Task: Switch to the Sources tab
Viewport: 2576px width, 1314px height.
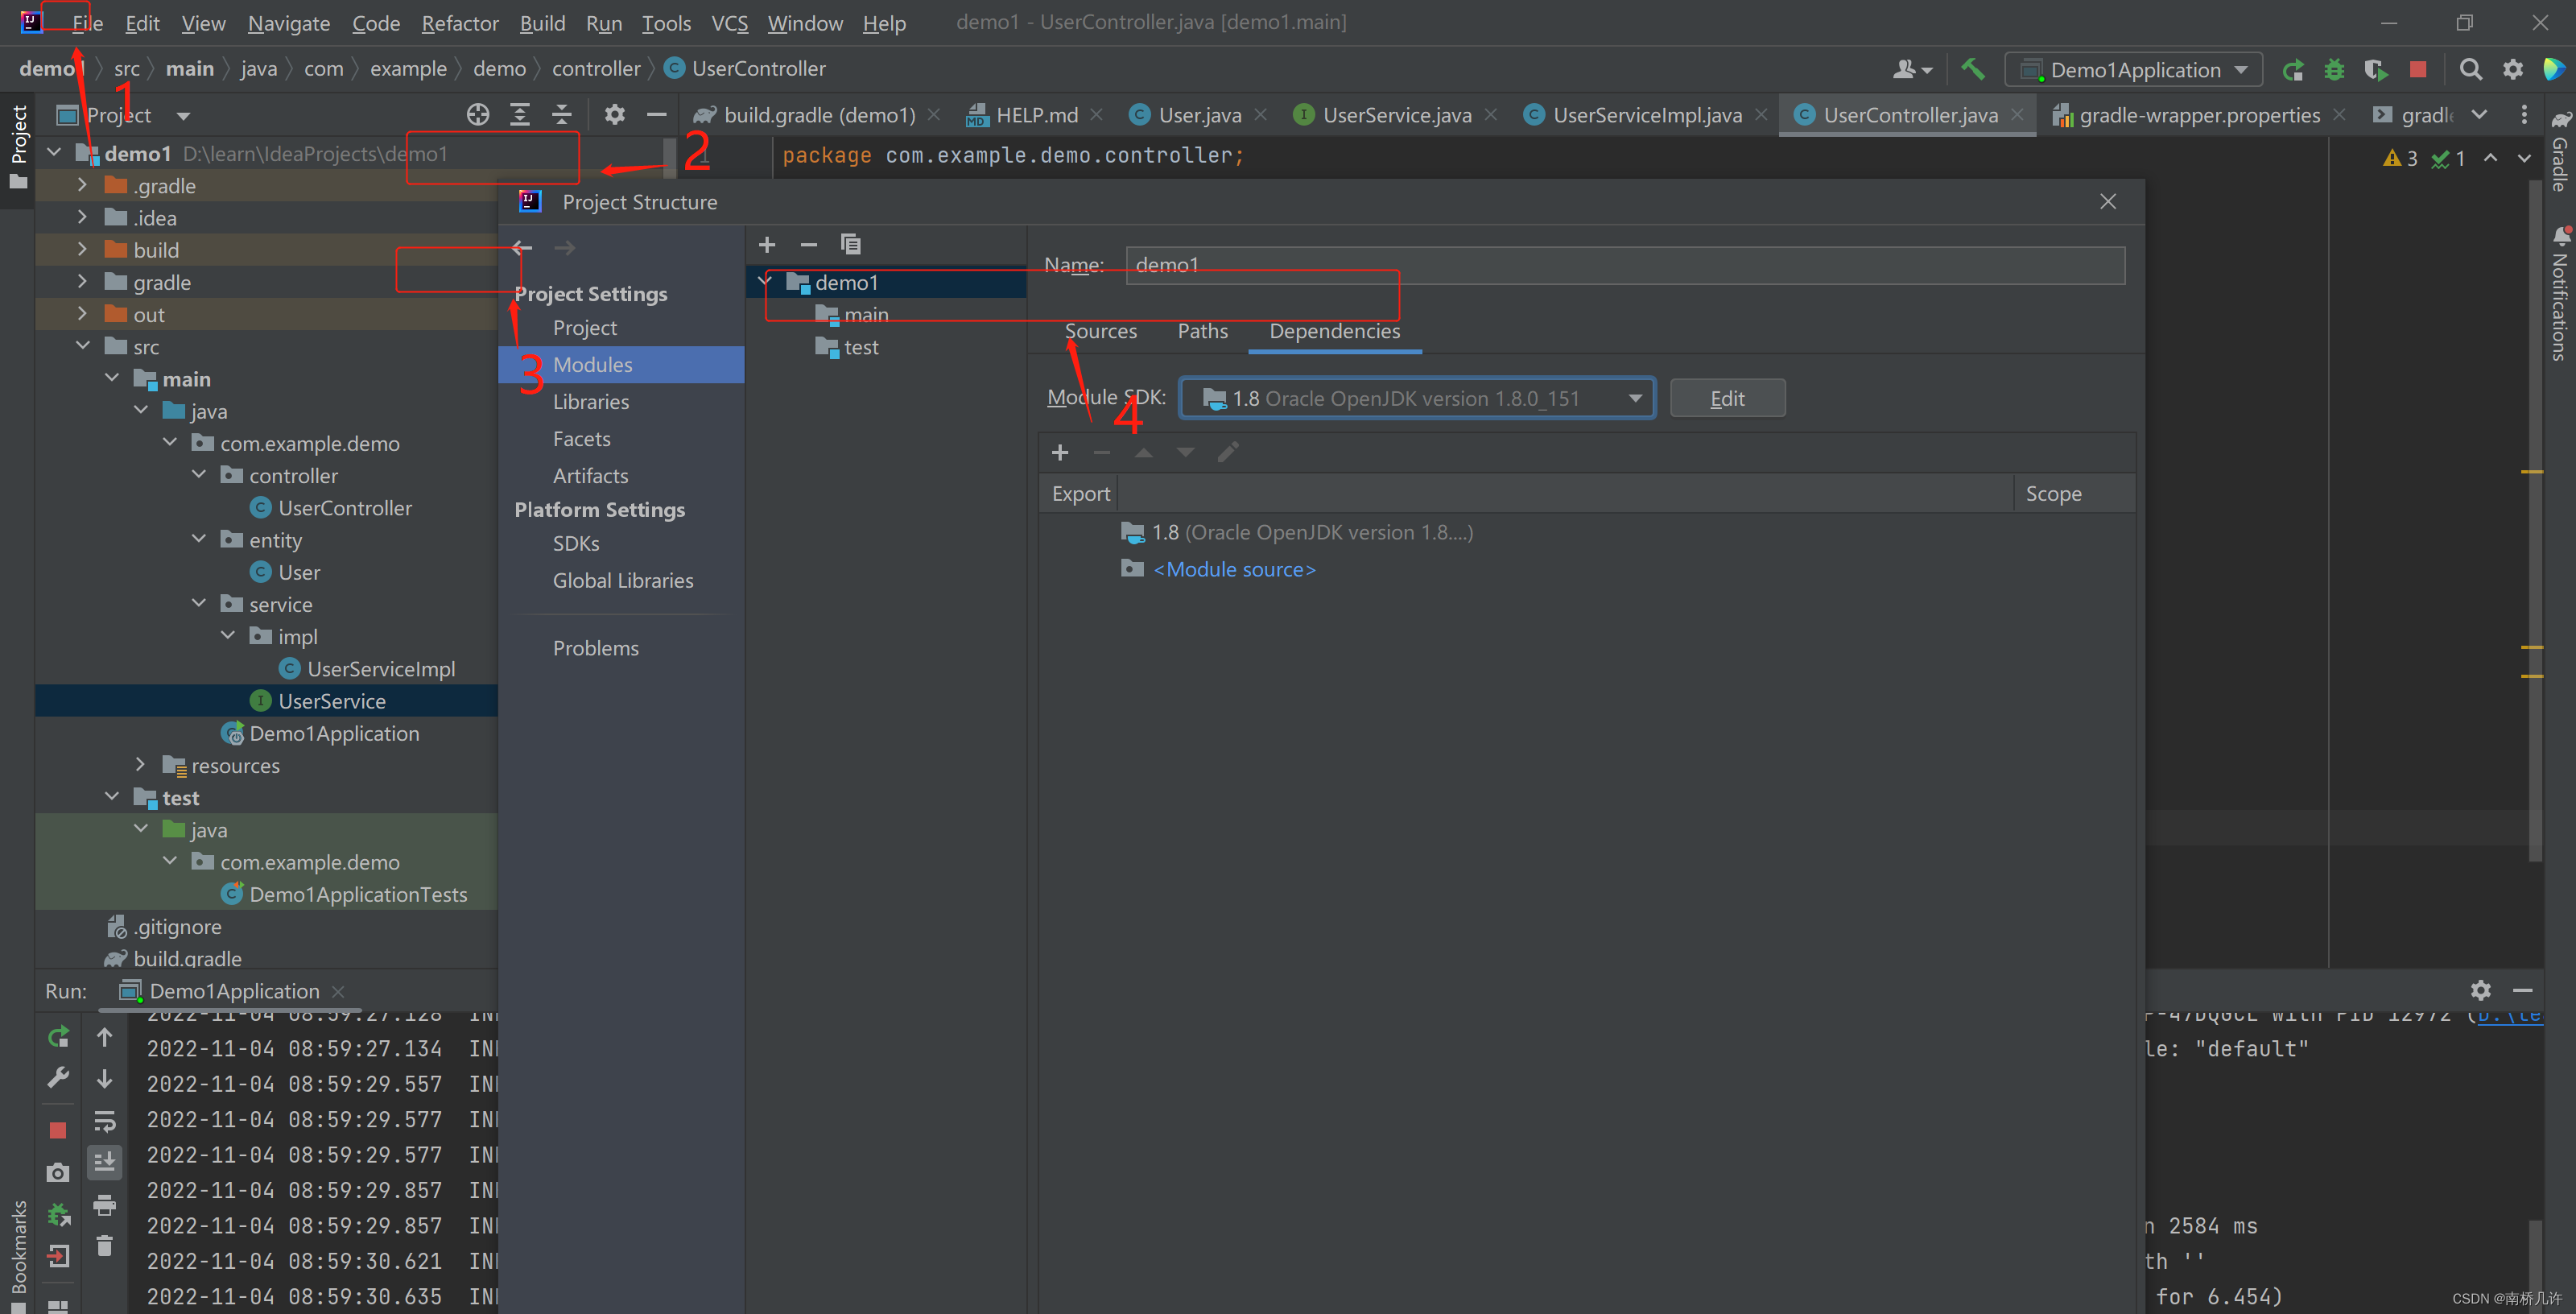Action: (x=1100, y=331)
